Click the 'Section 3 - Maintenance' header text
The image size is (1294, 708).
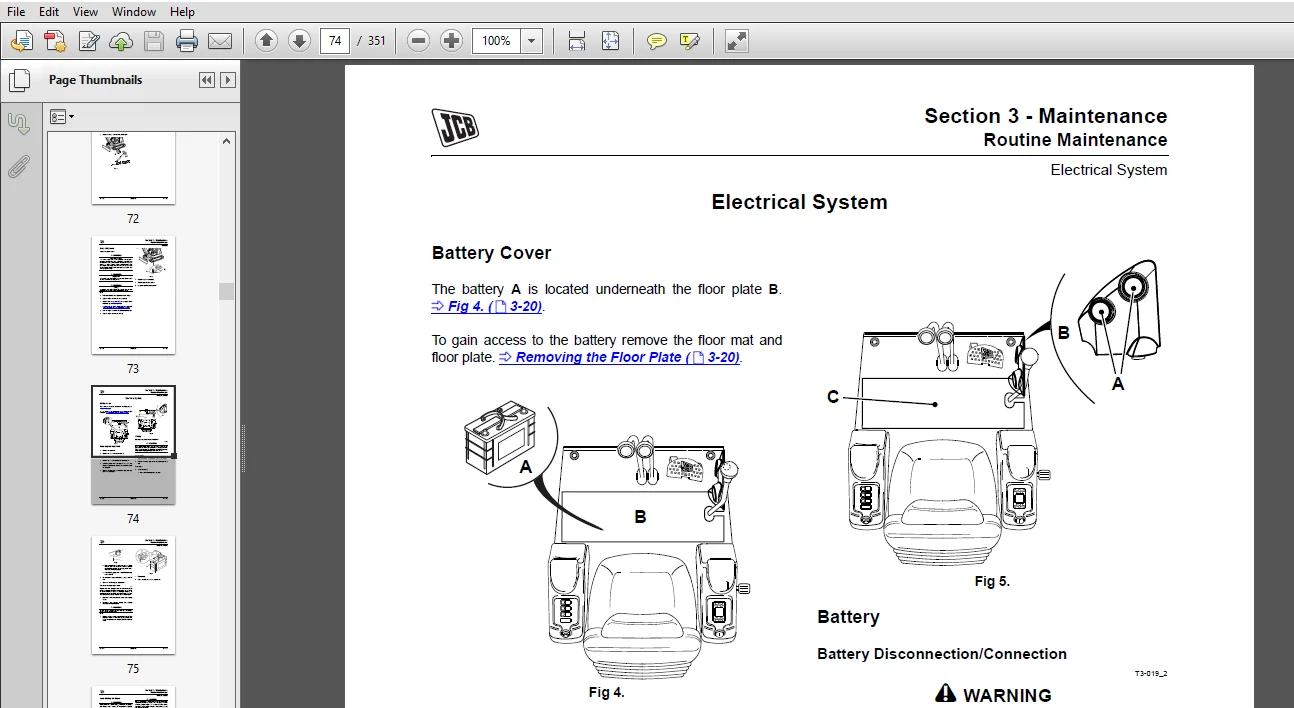tap(1046, 116)
